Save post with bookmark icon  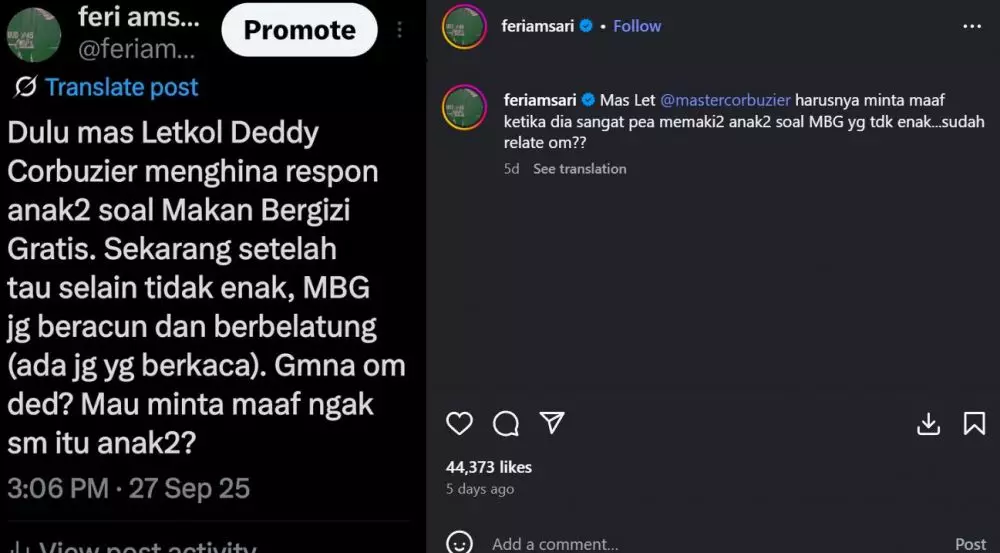tap(974, 424)
